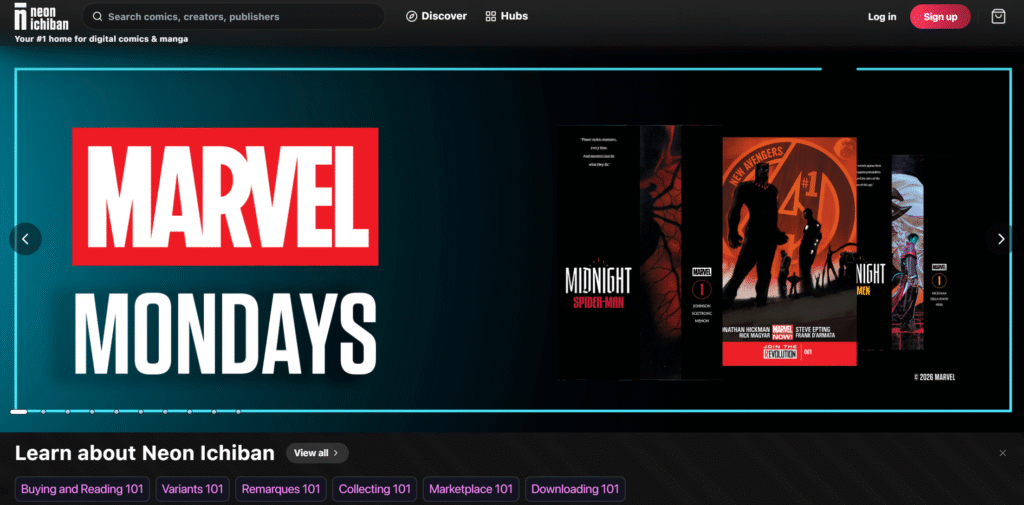Click the Discover compass icon
The height and width of the screenshot is (505, 1024).
point(411,16)
